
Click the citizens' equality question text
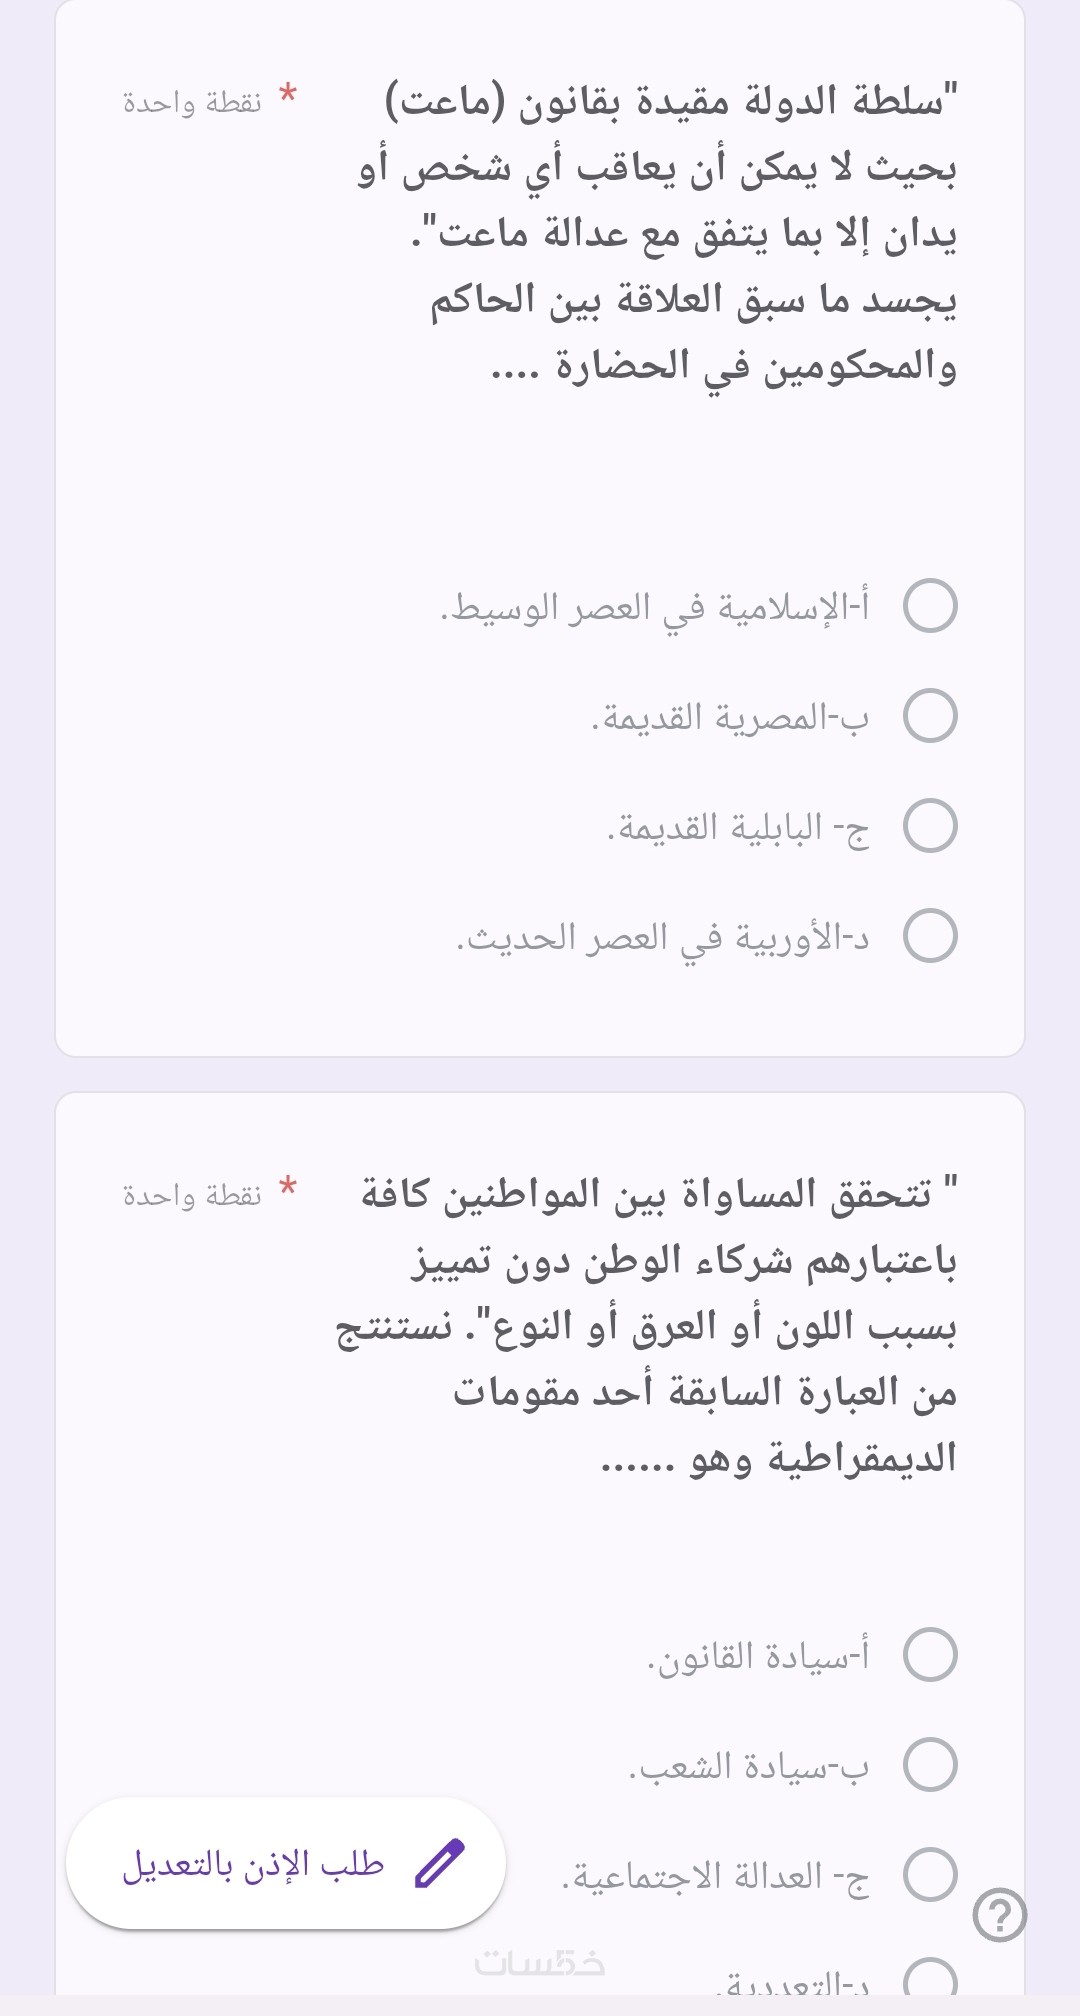pyautogui.click(x=650, y=1325)
